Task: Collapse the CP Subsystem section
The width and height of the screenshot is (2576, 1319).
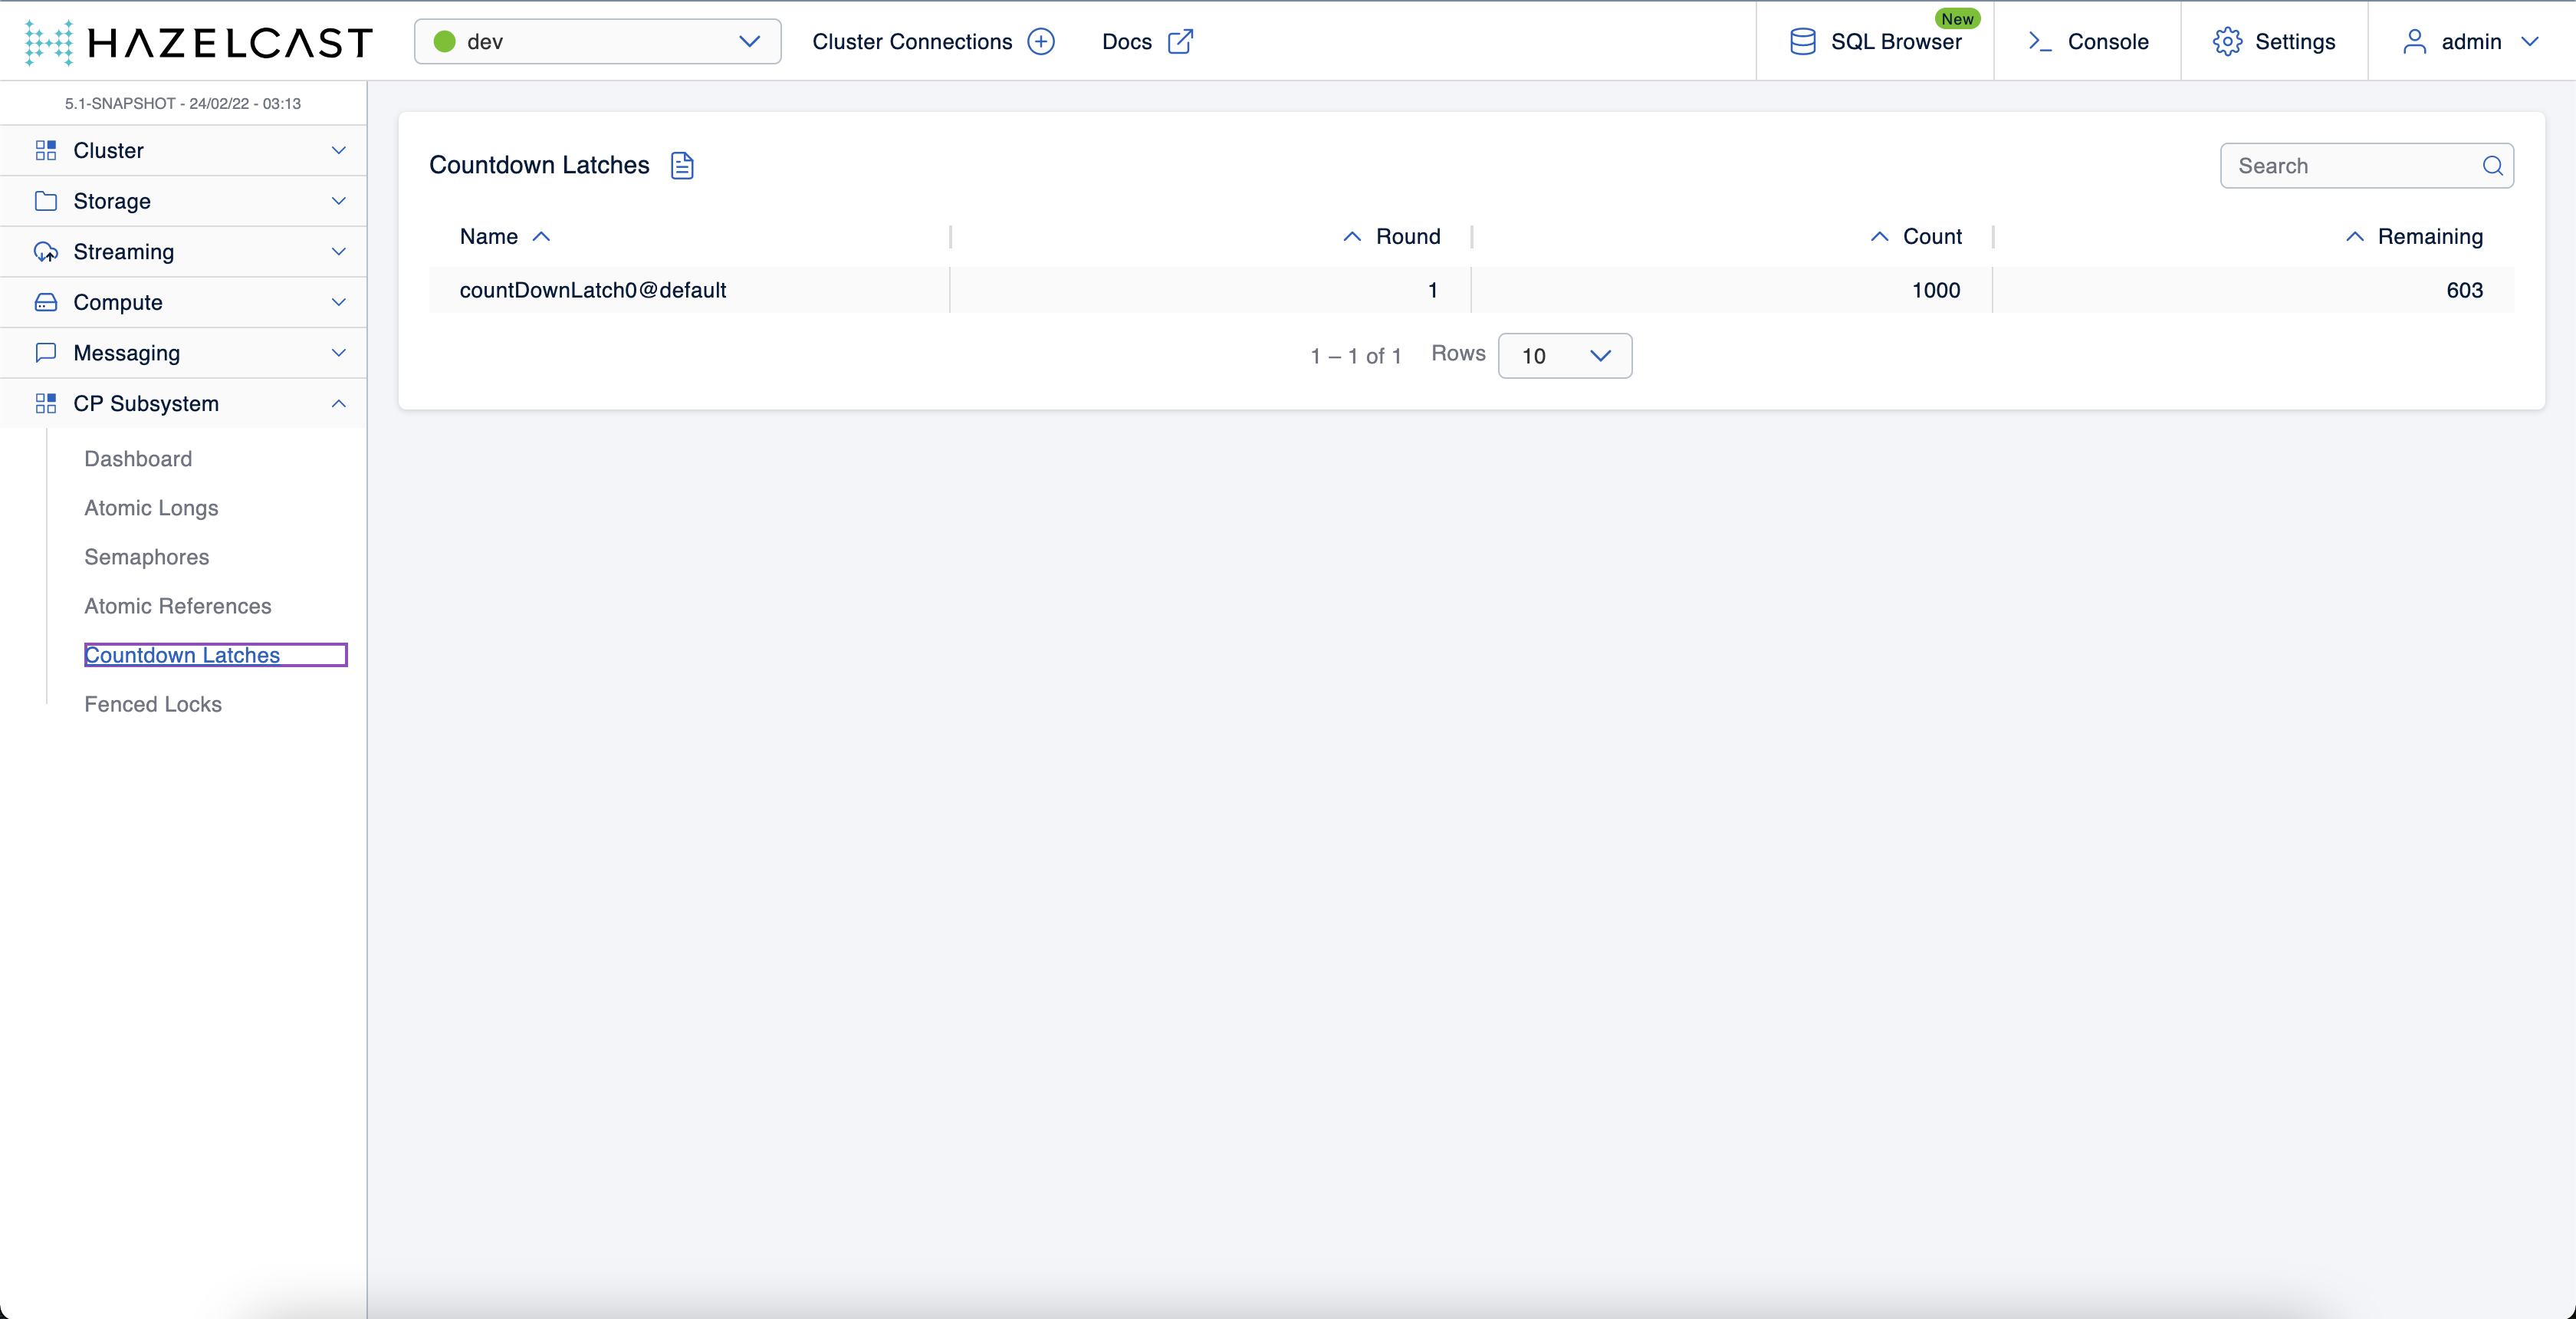Action: click(338, 404)
